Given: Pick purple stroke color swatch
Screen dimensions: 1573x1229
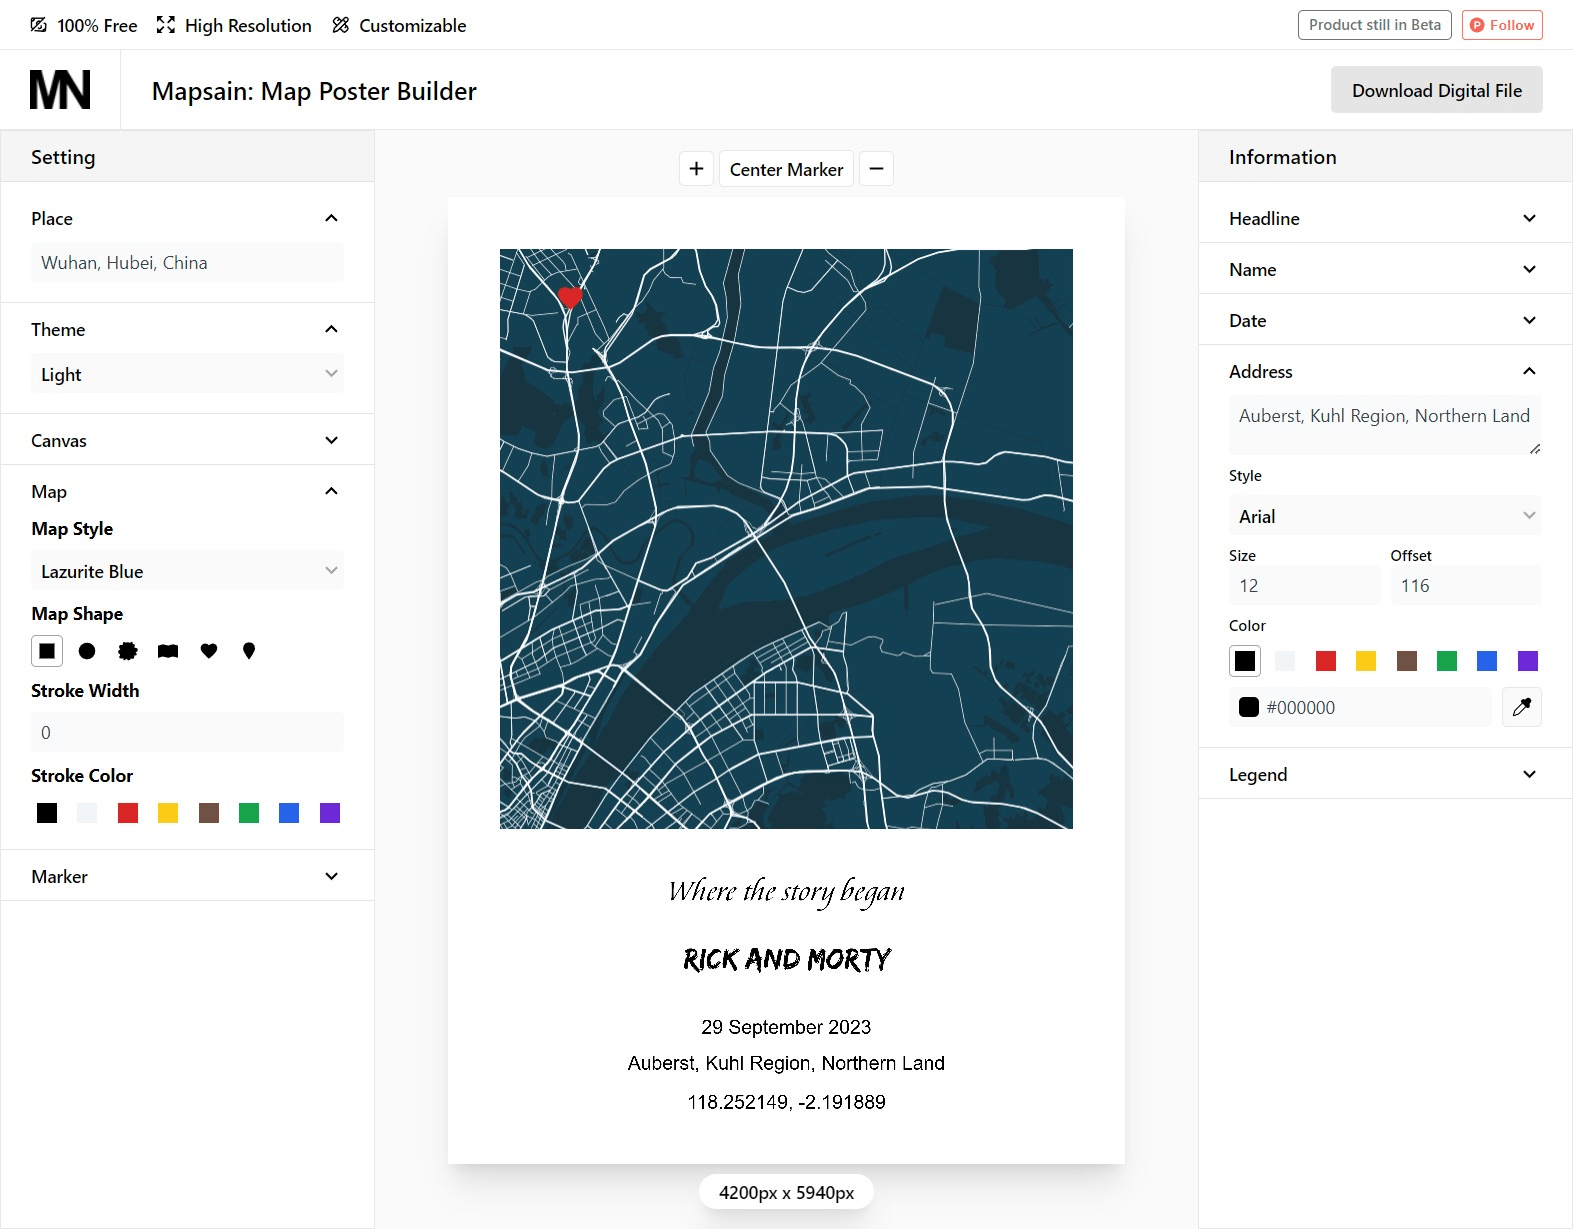Looking at the screenshot, I should (x=330, y=813).
